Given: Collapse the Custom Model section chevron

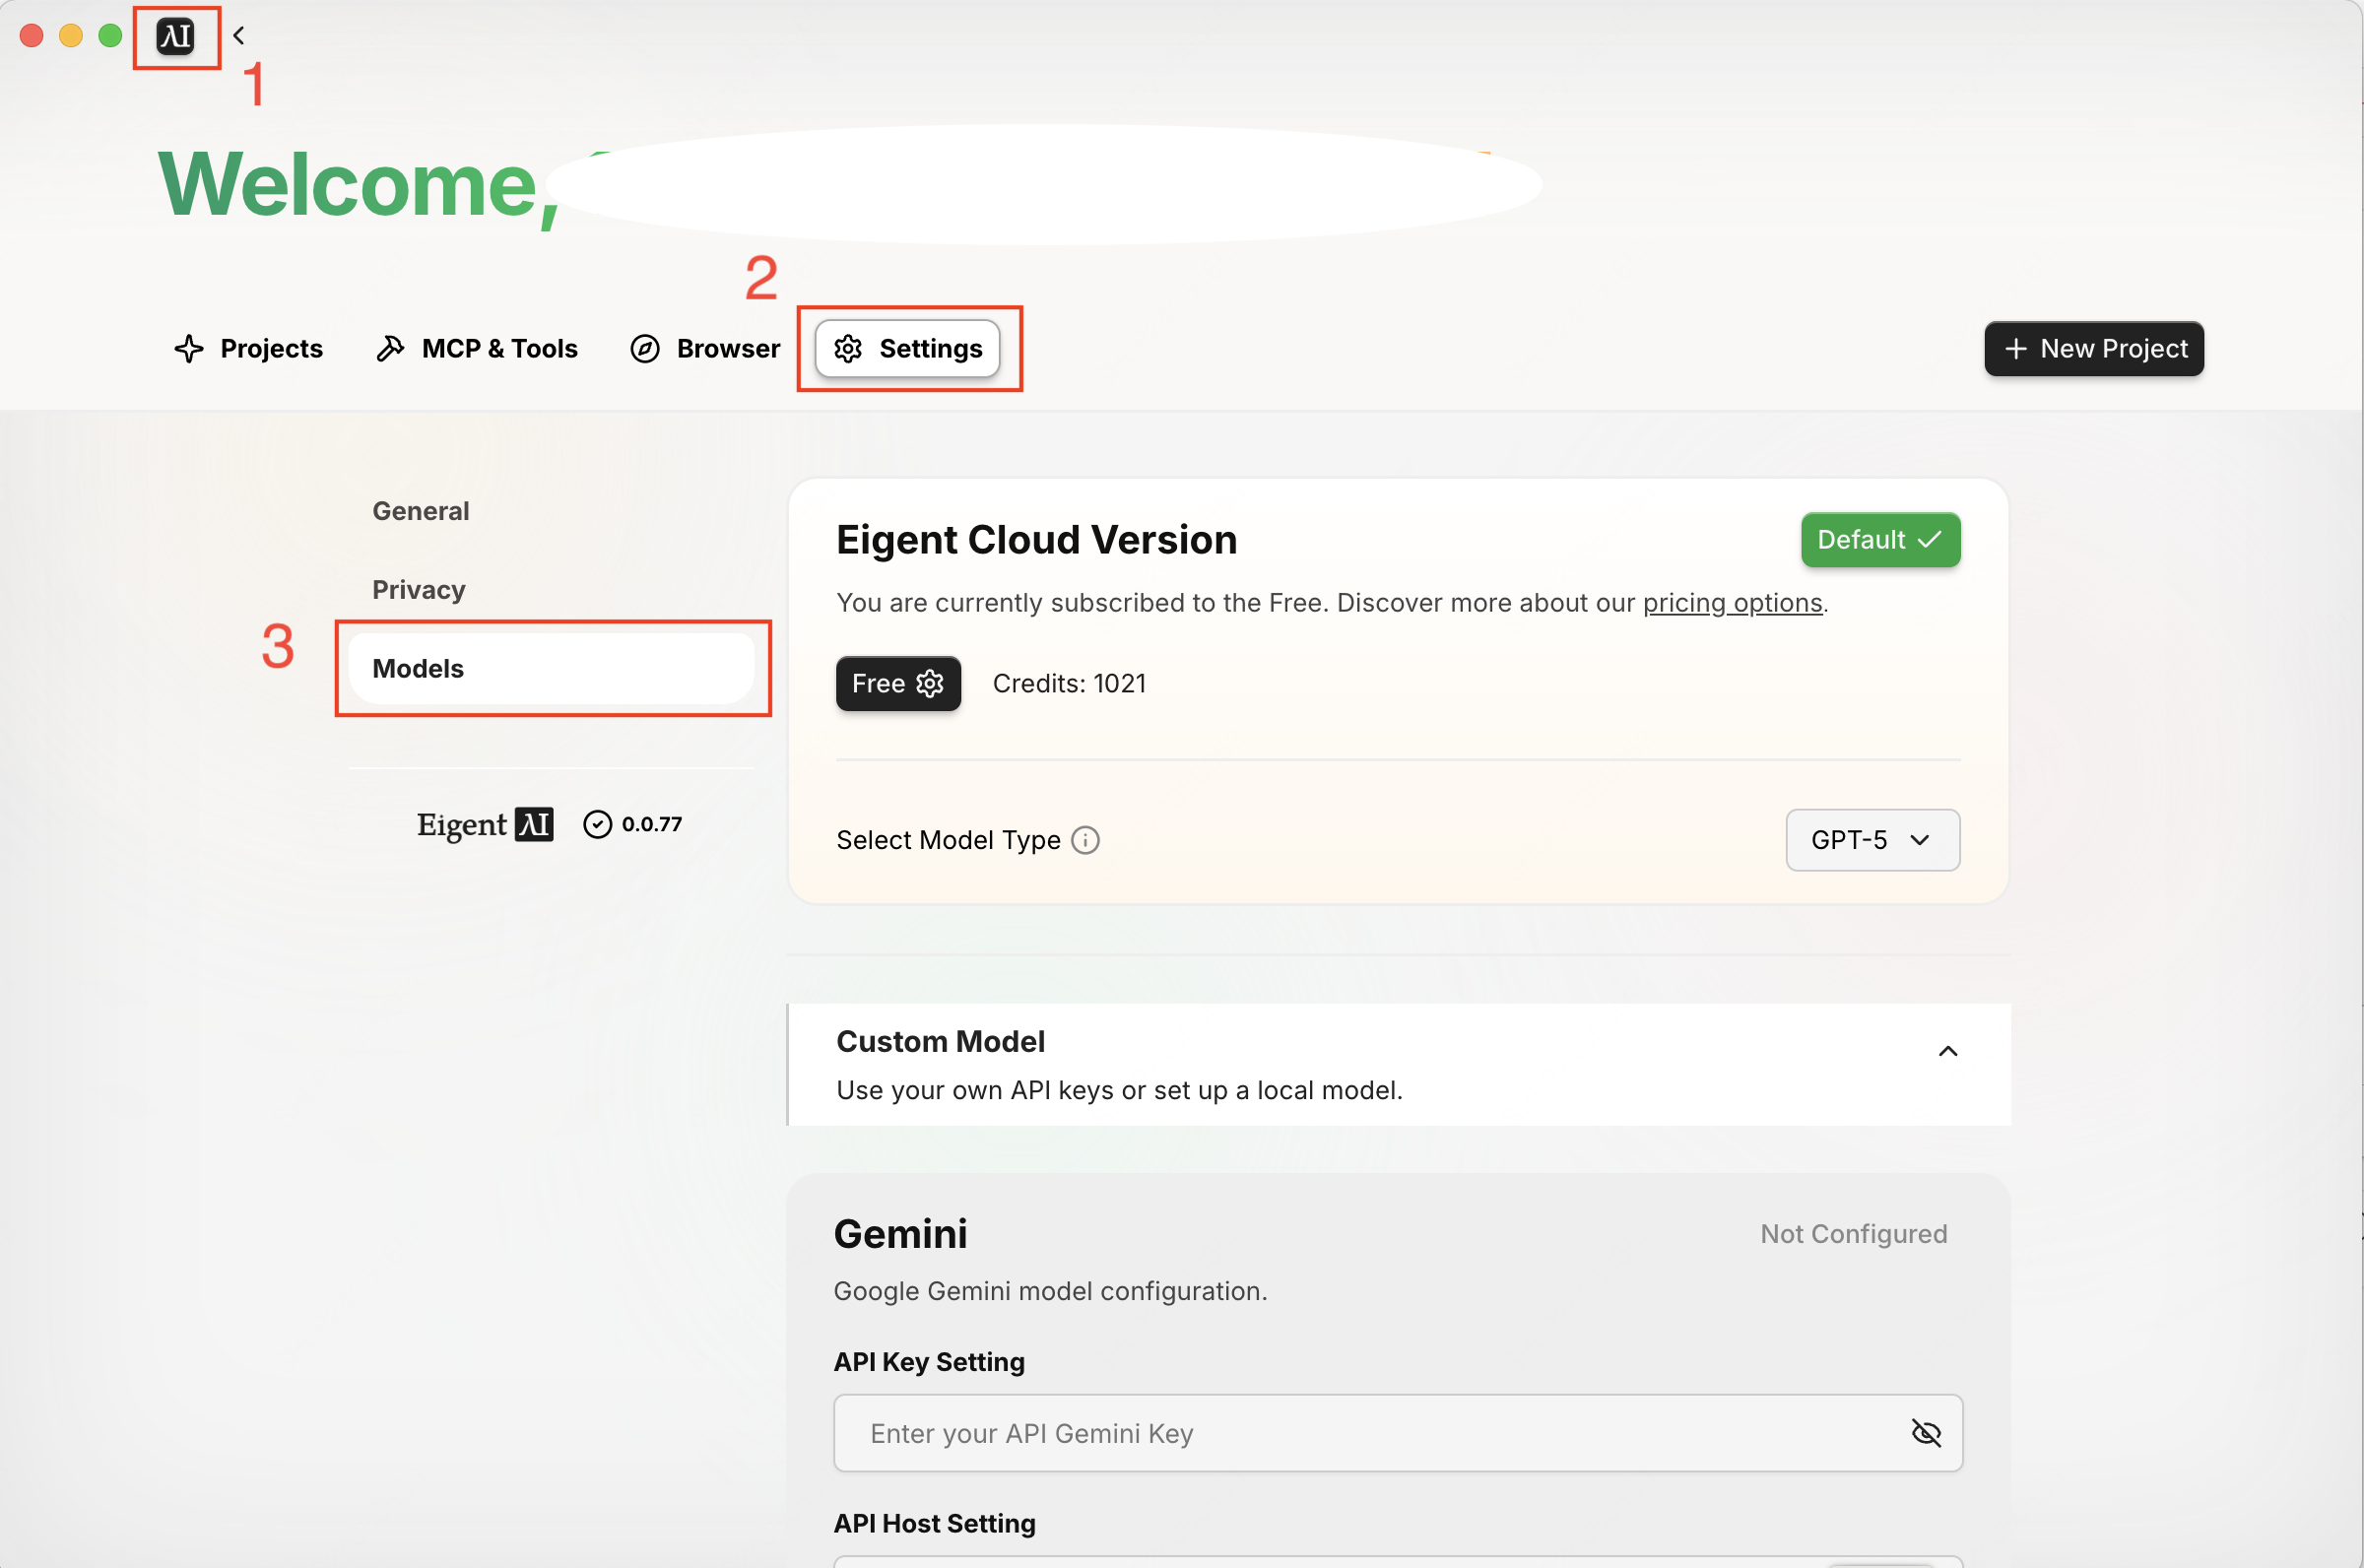Looking at the screenshot, I should click(1947, 1051).
